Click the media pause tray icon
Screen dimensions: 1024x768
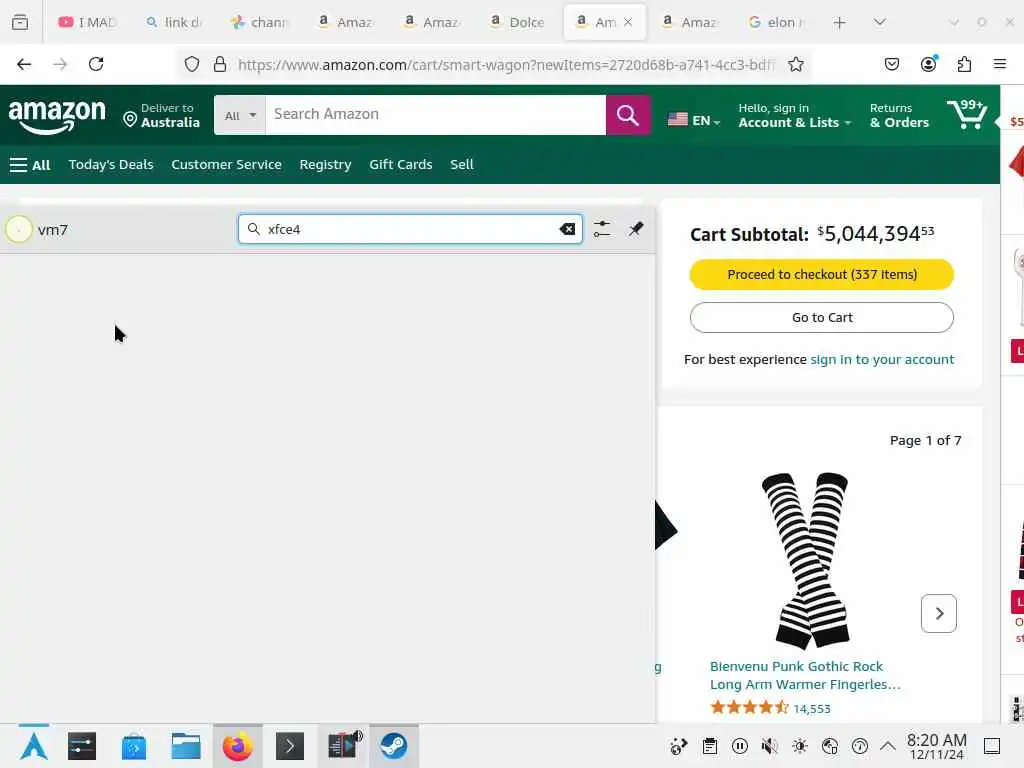tap(740, 746)
